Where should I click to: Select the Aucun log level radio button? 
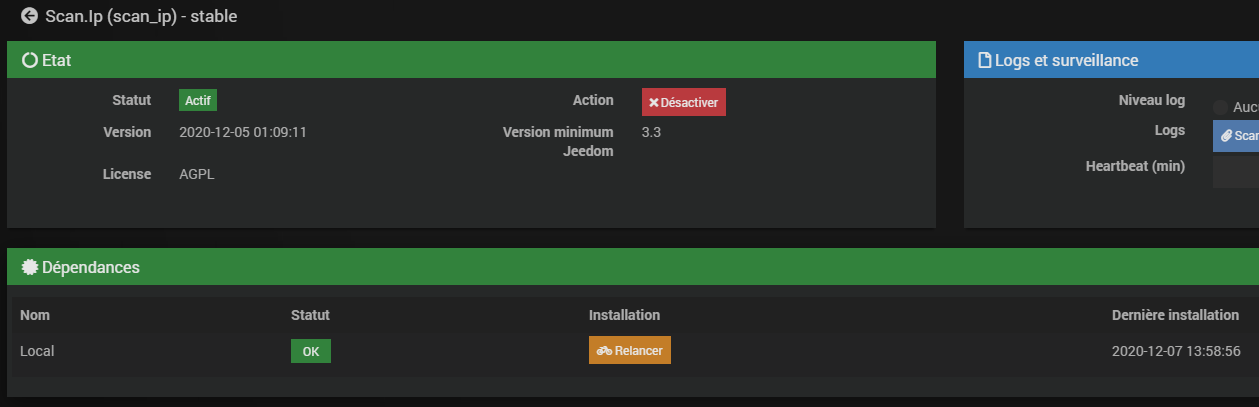point(1220,107)
